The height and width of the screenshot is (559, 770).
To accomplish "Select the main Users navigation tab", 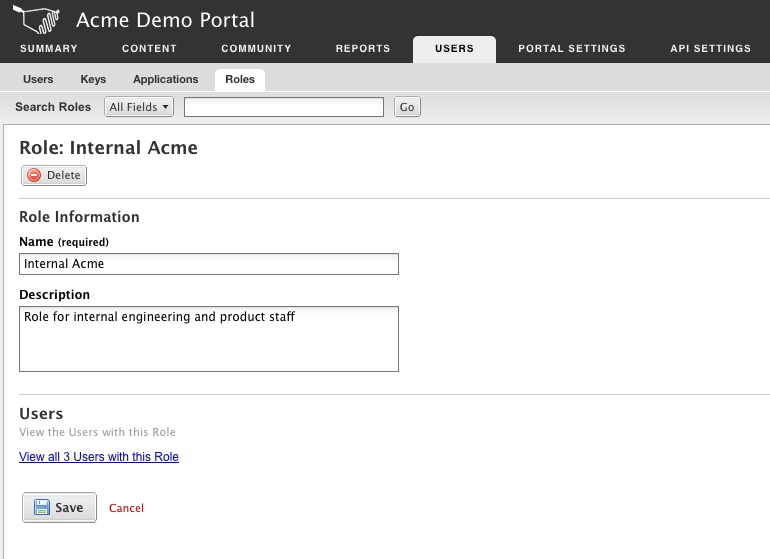I will point(454,49).
